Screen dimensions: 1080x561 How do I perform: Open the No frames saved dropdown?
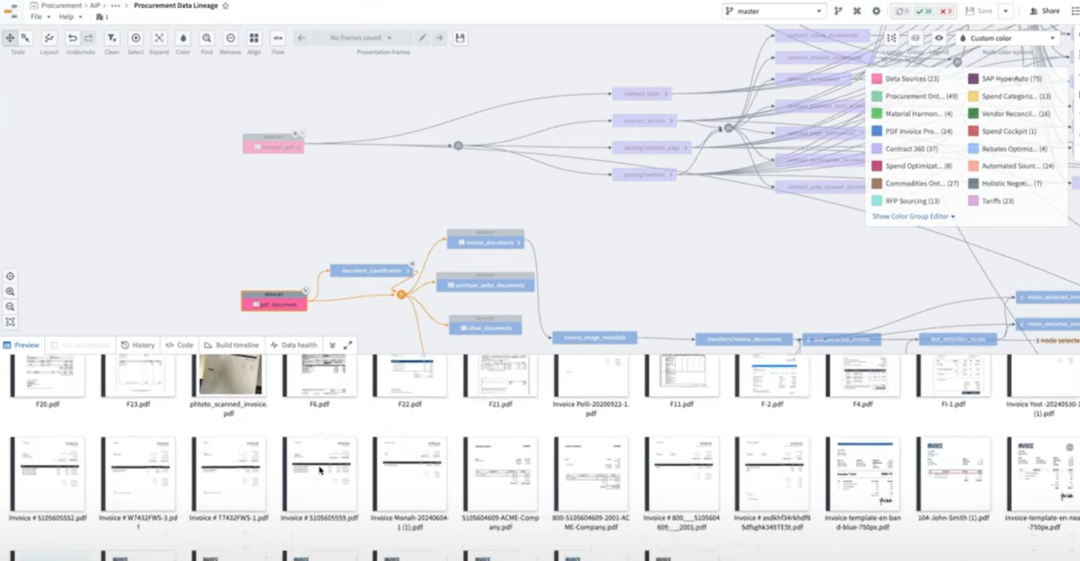point(361,38)
